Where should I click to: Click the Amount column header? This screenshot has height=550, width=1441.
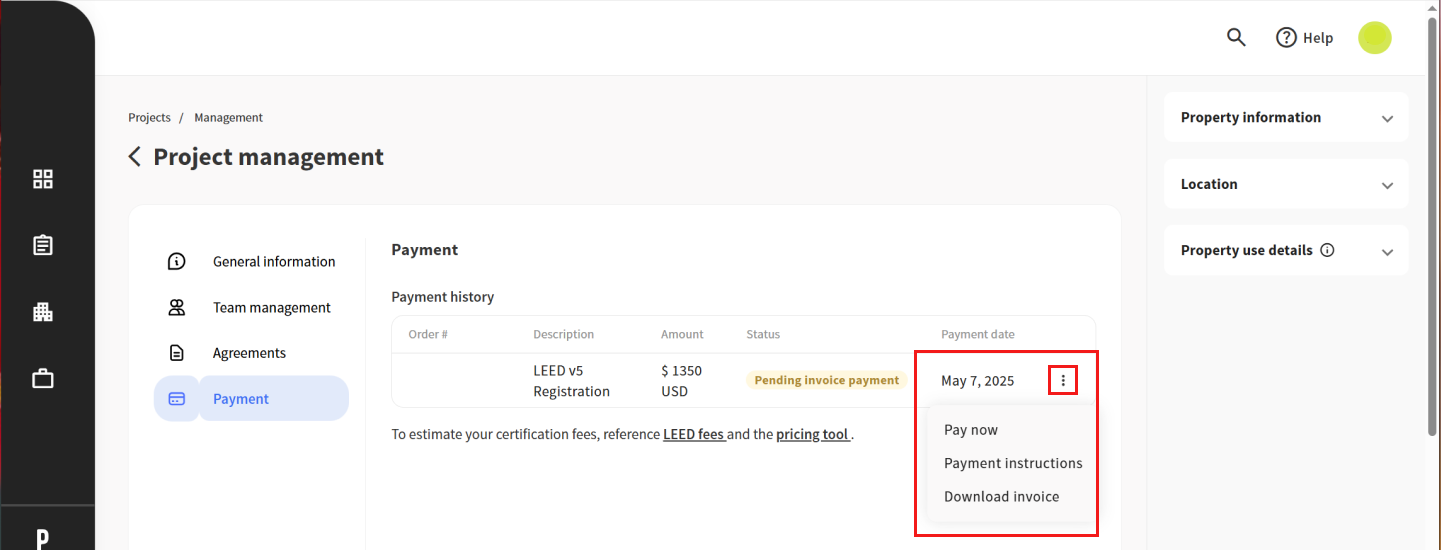point(682,334)
